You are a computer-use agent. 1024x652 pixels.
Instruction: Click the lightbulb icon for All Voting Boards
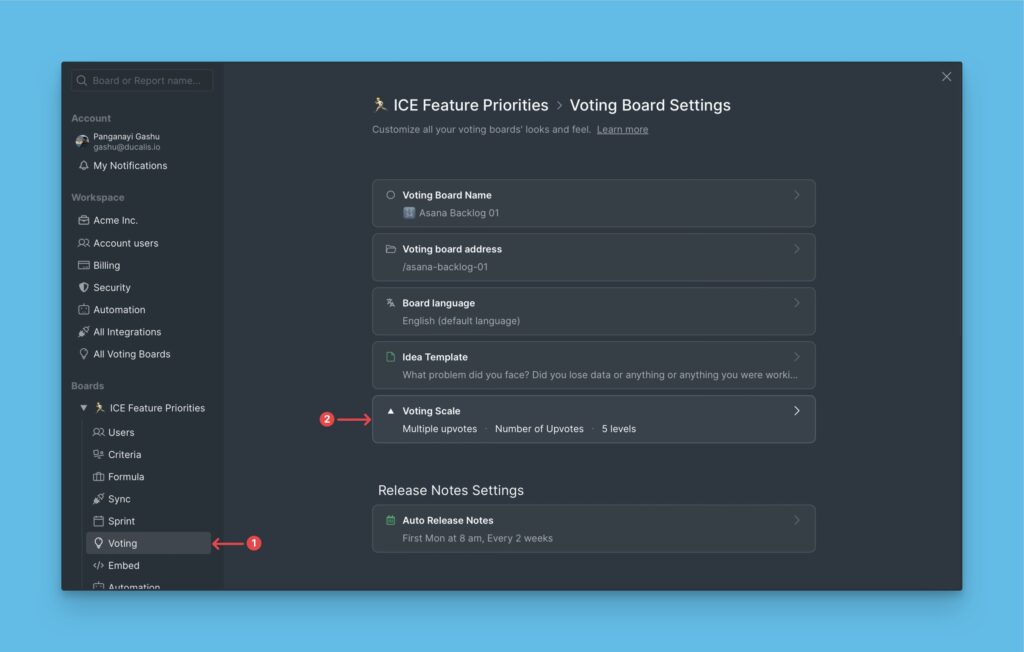(x=84, y=354)
